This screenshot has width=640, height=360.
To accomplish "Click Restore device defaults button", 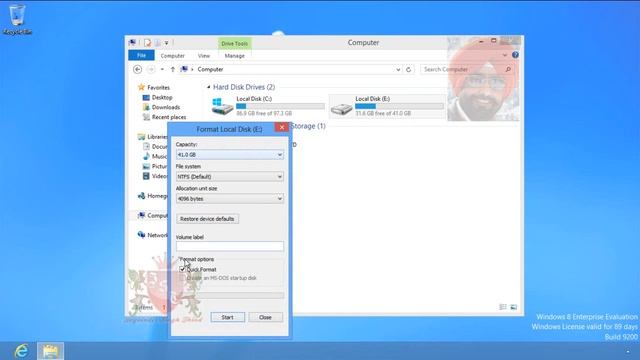I will tap(207, 219).
